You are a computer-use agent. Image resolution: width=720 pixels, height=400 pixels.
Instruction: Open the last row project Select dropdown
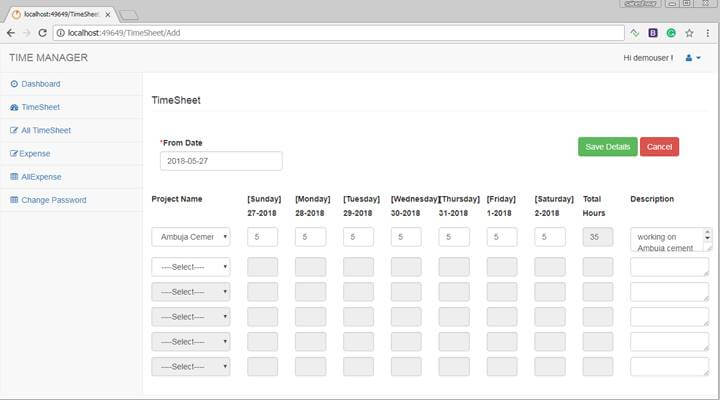(191, 366)
